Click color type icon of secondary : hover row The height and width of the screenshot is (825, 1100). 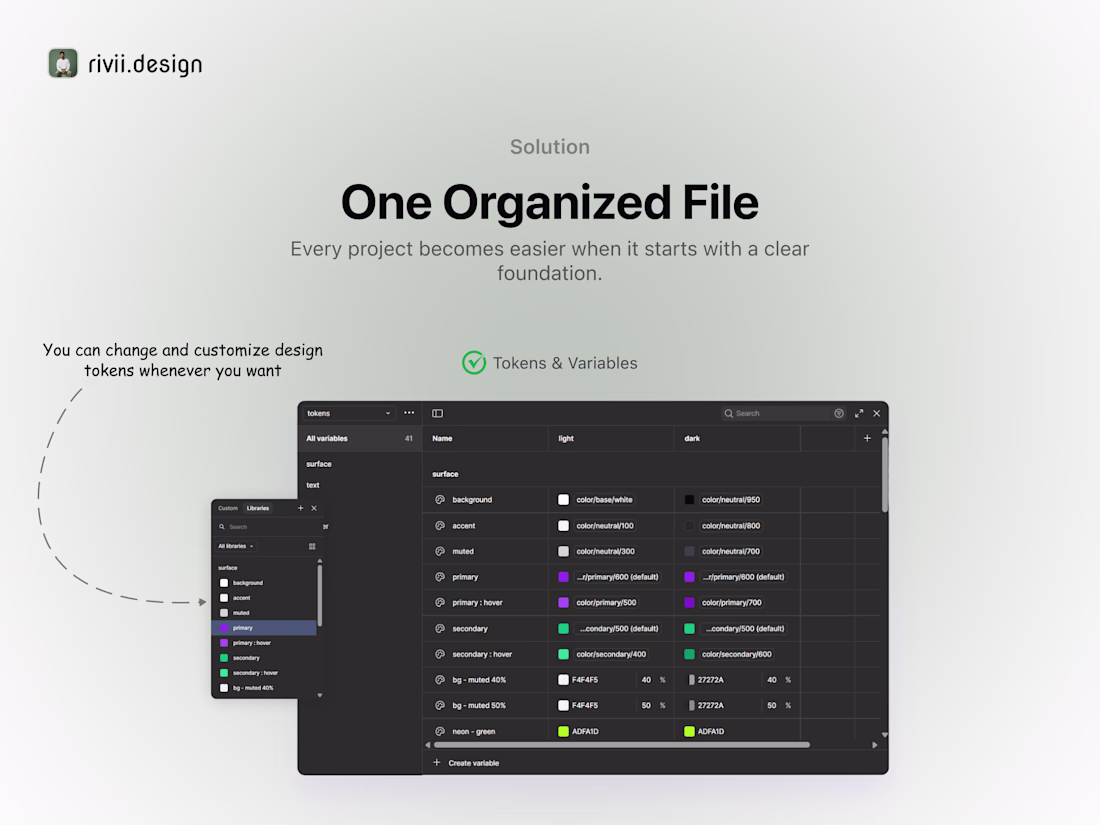pos(440,654)
